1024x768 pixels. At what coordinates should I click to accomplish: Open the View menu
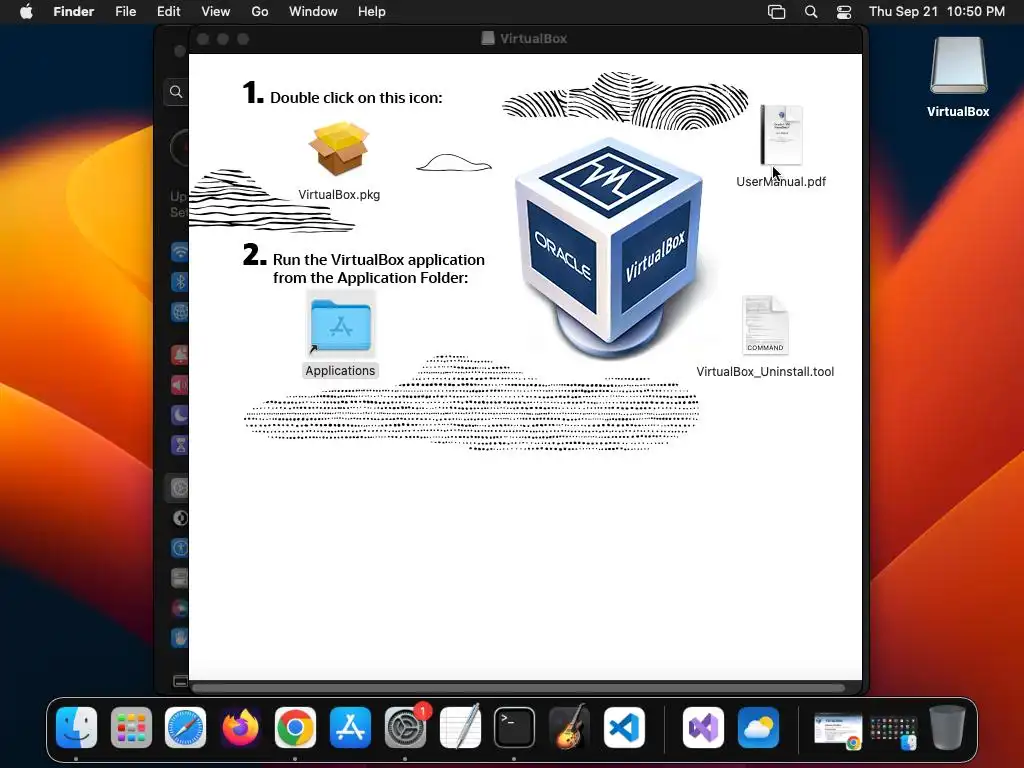(216, 12)
